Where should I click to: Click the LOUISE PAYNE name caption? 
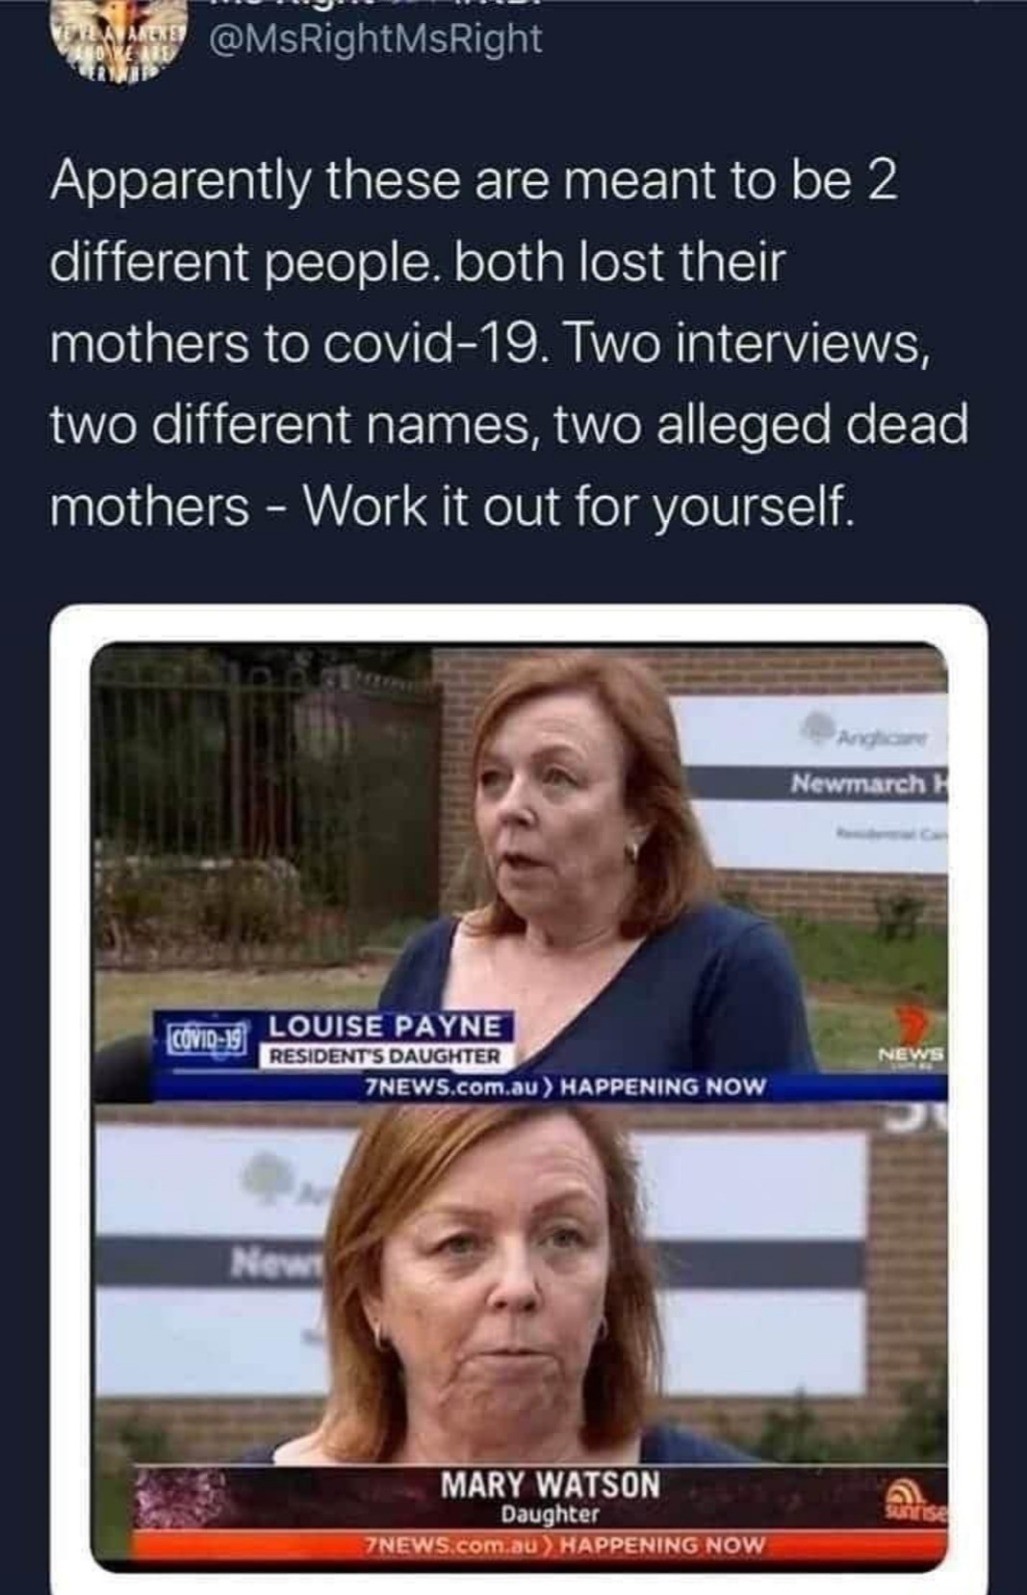[x=386, y=1026]
